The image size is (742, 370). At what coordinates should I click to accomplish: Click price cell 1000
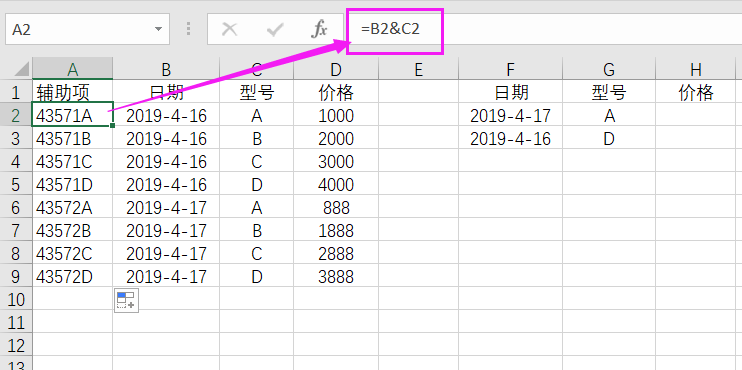(336, 115)
